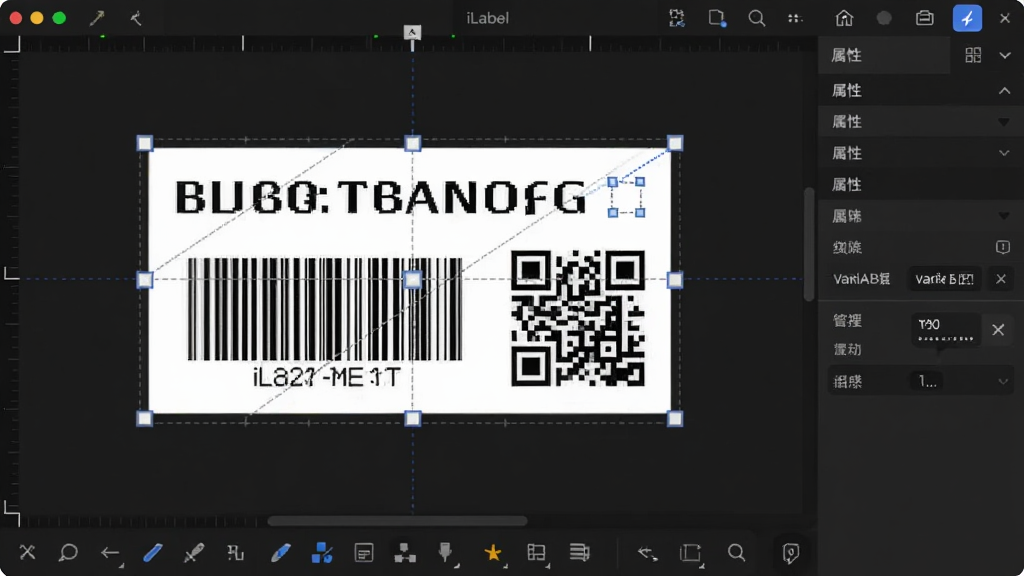This screenshot has height=576, width=1024.
Task: Click the text lines list icon
Action: point(579,552)
